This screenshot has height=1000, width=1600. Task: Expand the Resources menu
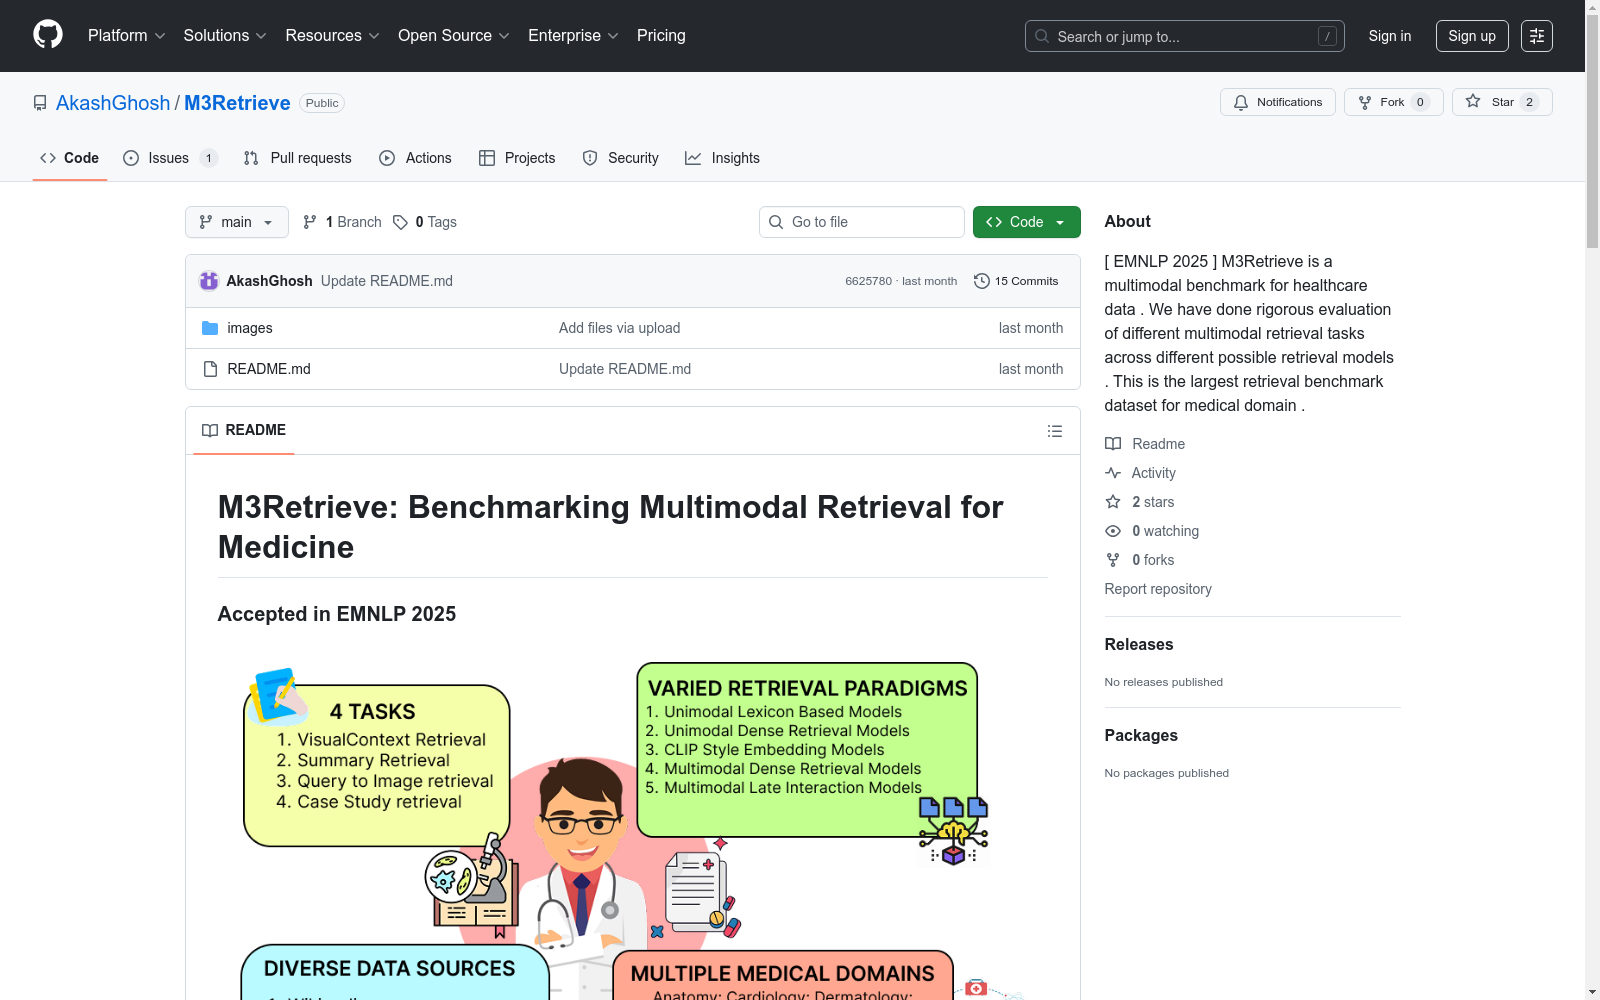[333, 36]
